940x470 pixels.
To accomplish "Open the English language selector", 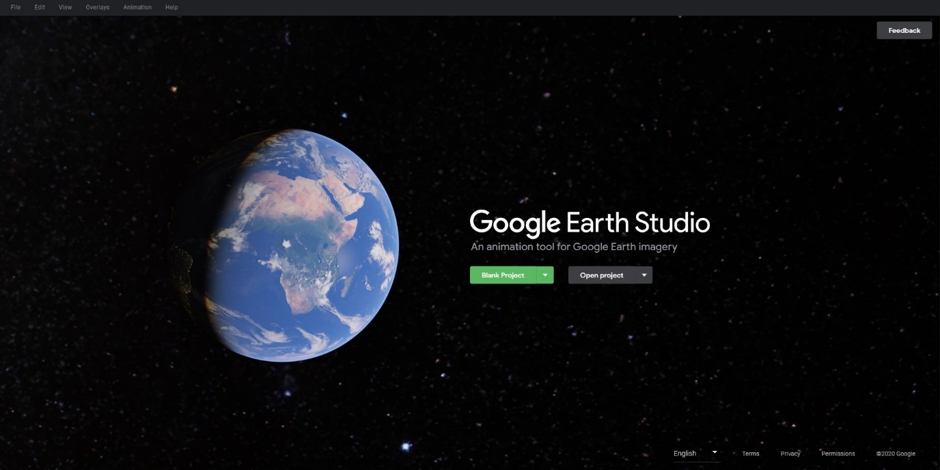I will click(x=695, y=453).
